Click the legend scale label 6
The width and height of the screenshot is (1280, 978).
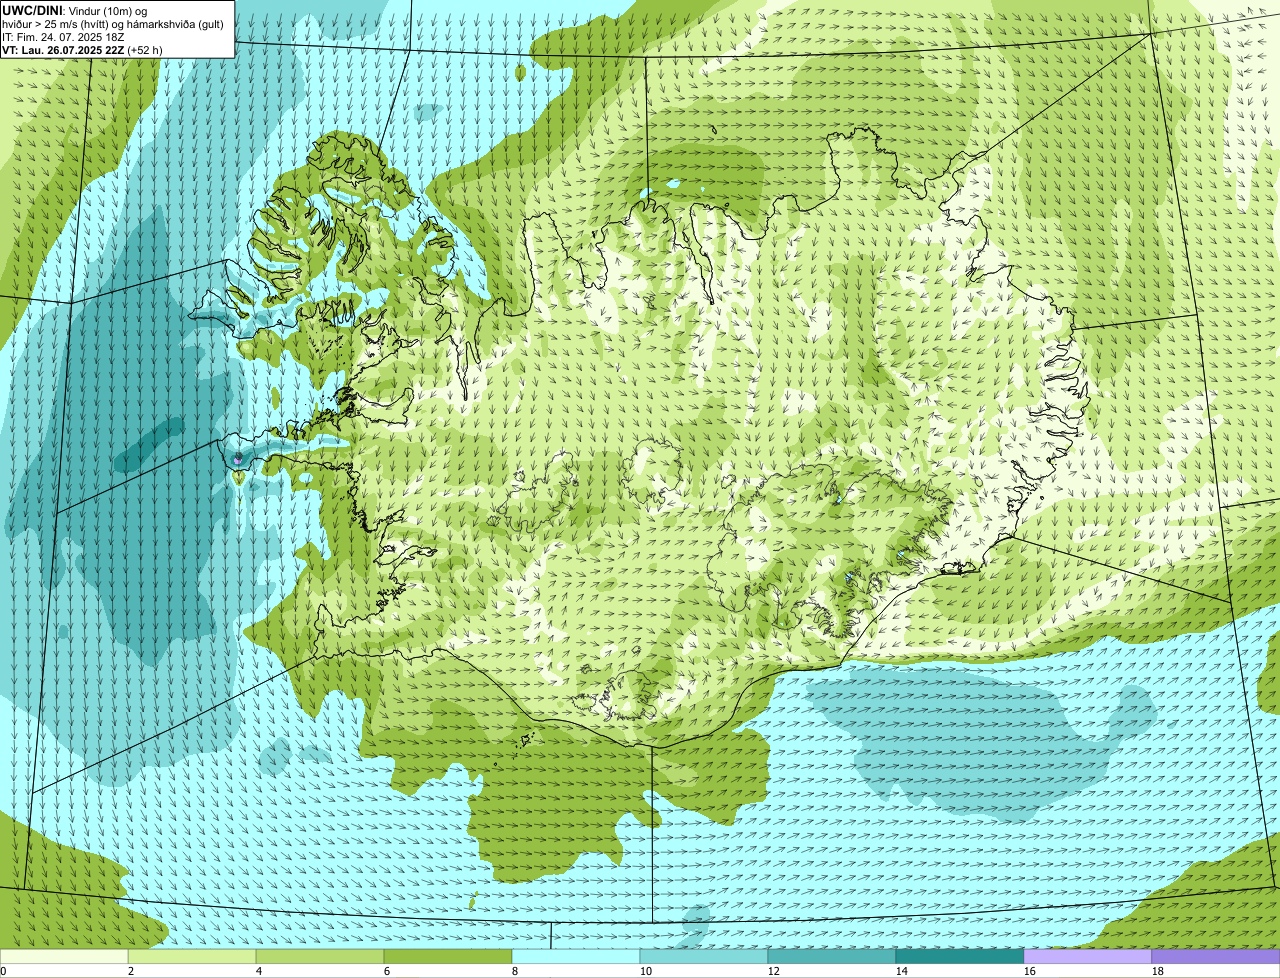pyautogui.click(x=387, y=971)
